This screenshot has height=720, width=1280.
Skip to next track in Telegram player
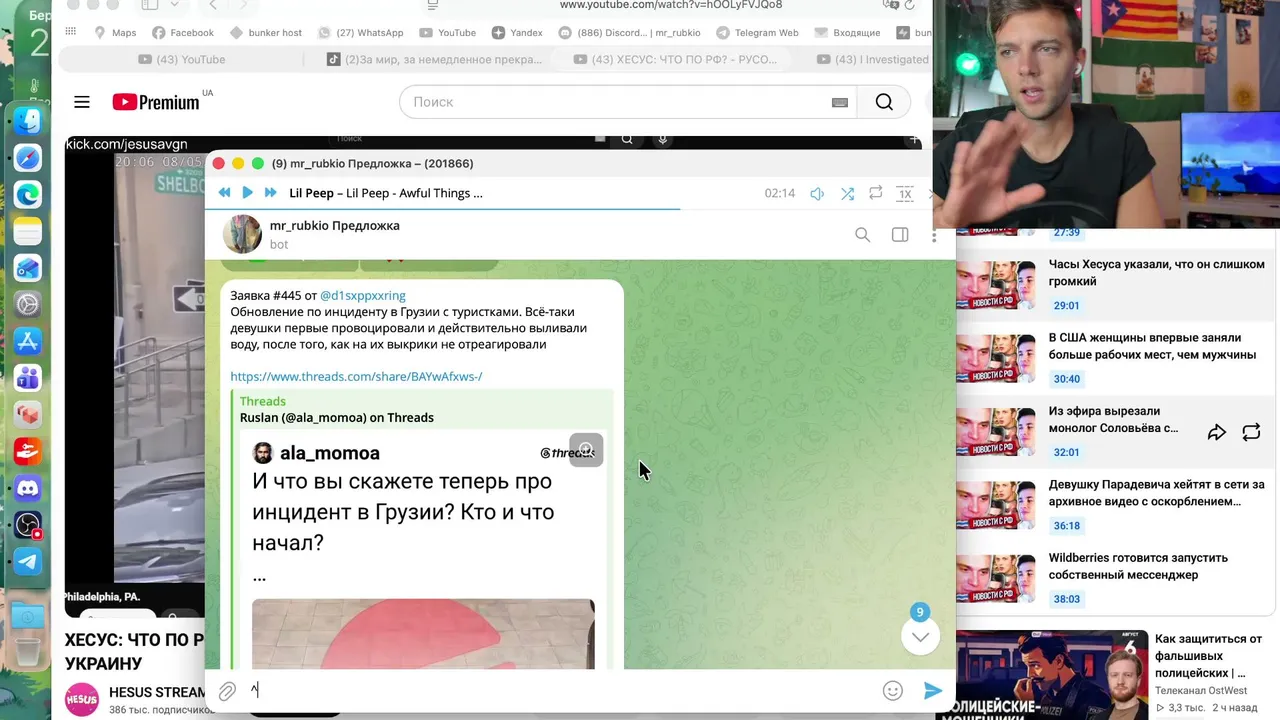[x=270, y=193]
